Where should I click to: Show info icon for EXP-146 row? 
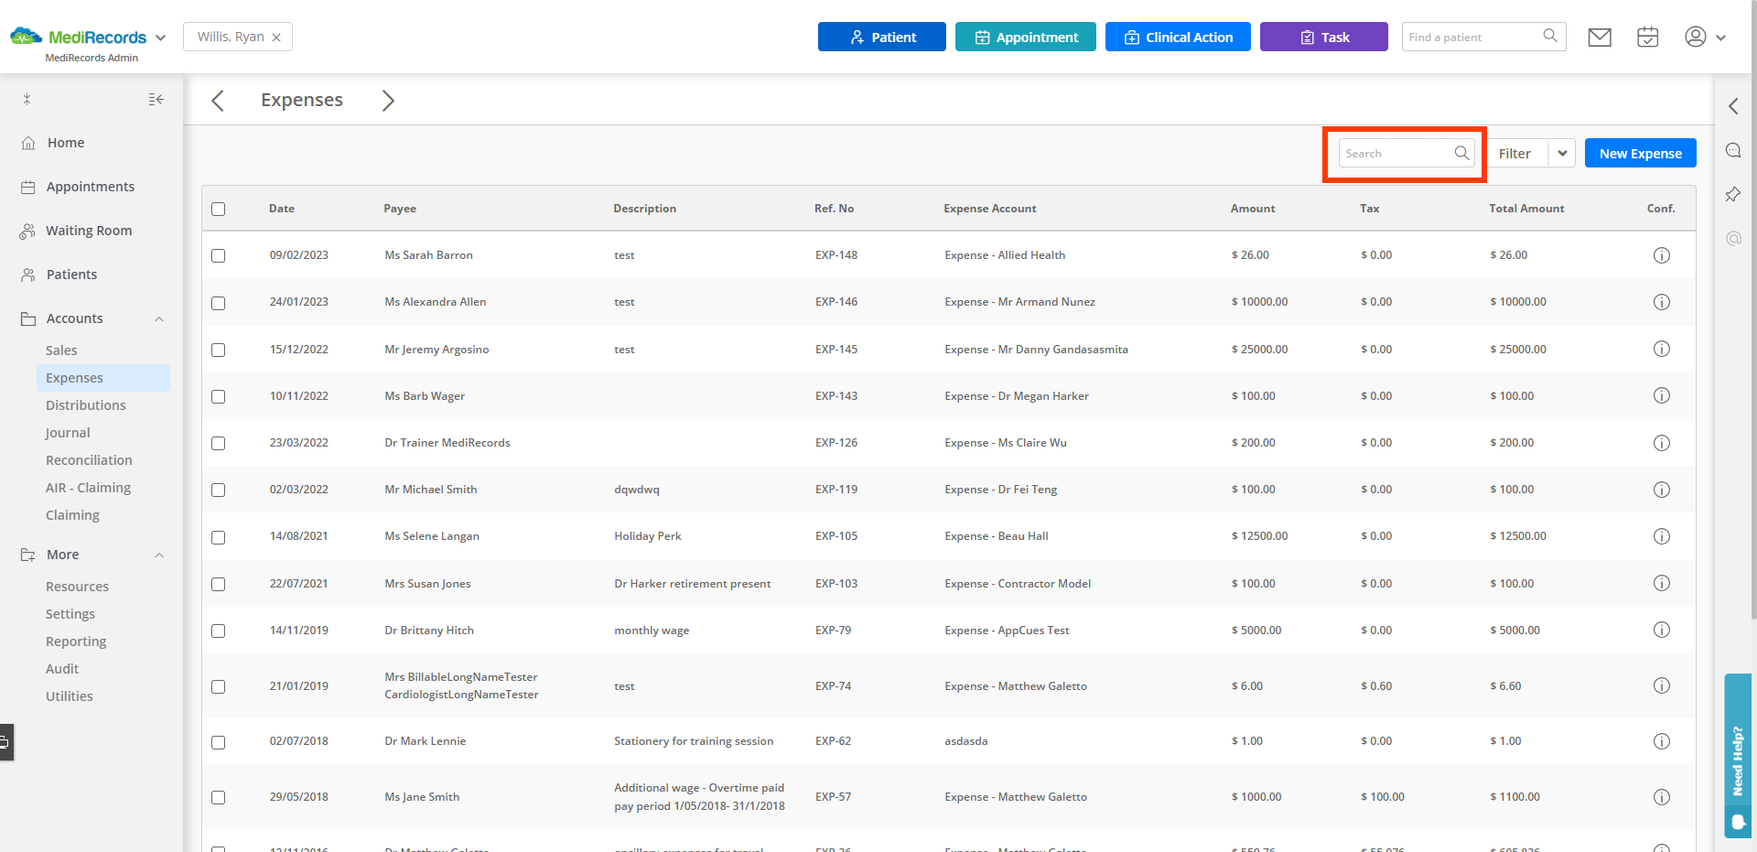coord(1661,302)
